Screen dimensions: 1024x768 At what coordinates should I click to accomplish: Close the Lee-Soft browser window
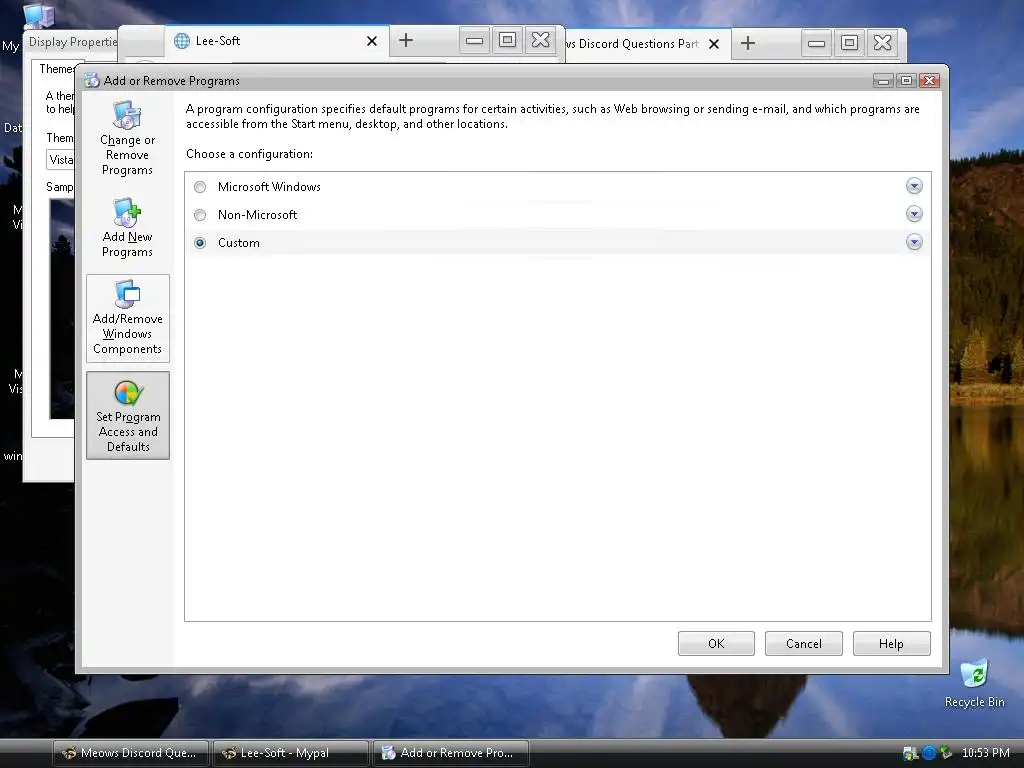541,40
